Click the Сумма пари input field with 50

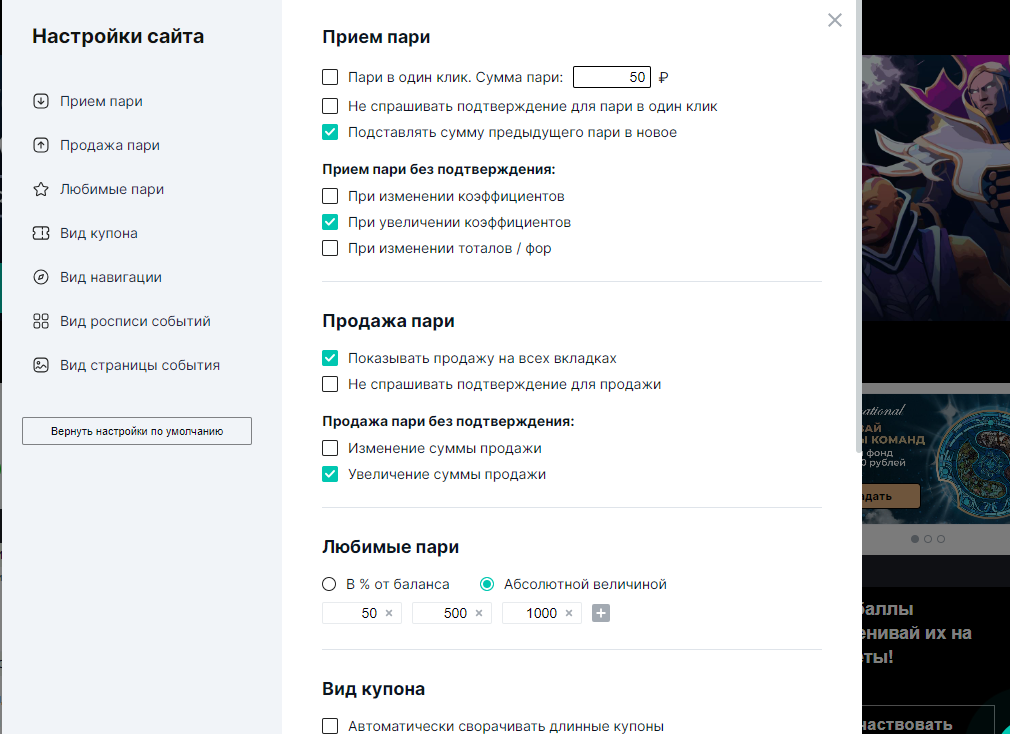click(612, 77)
